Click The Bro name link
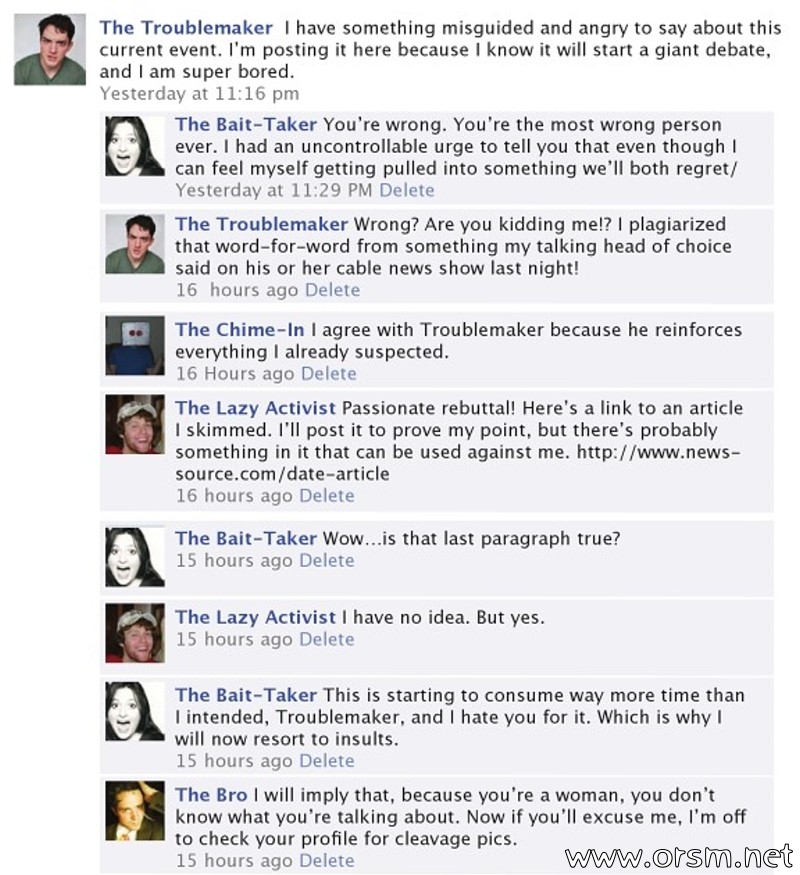The width and height of the screenshot is (800, 875). click(x=211, y=795)
